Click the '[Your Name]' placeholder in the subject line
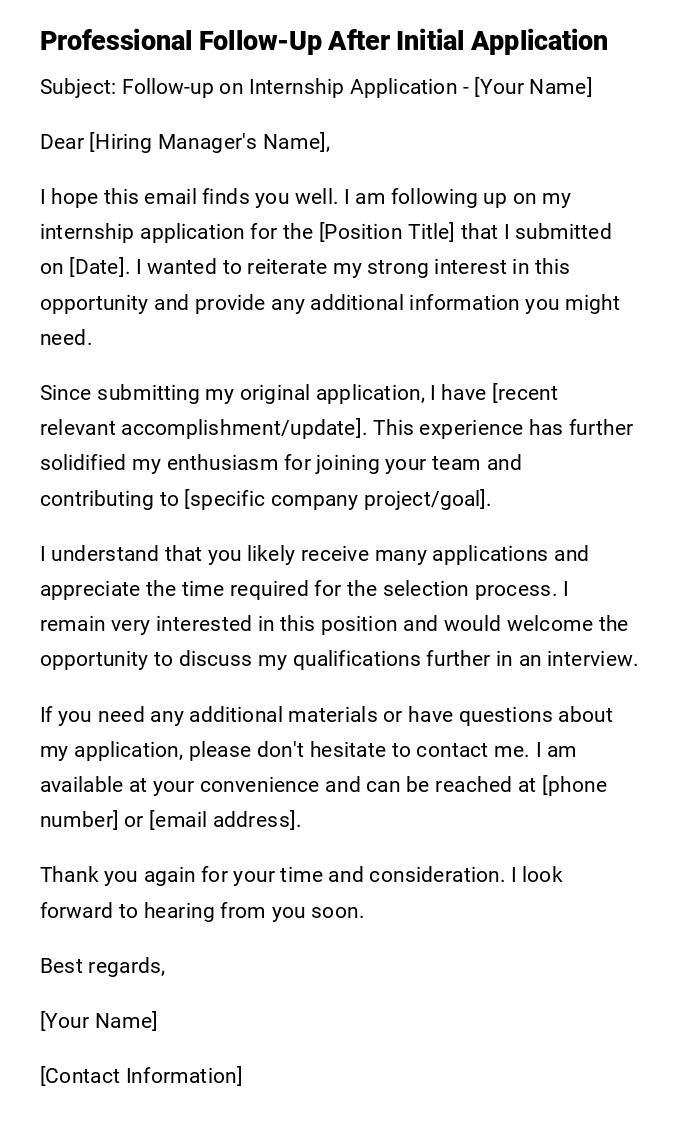The image size is (700, 1138). (533, 87)
